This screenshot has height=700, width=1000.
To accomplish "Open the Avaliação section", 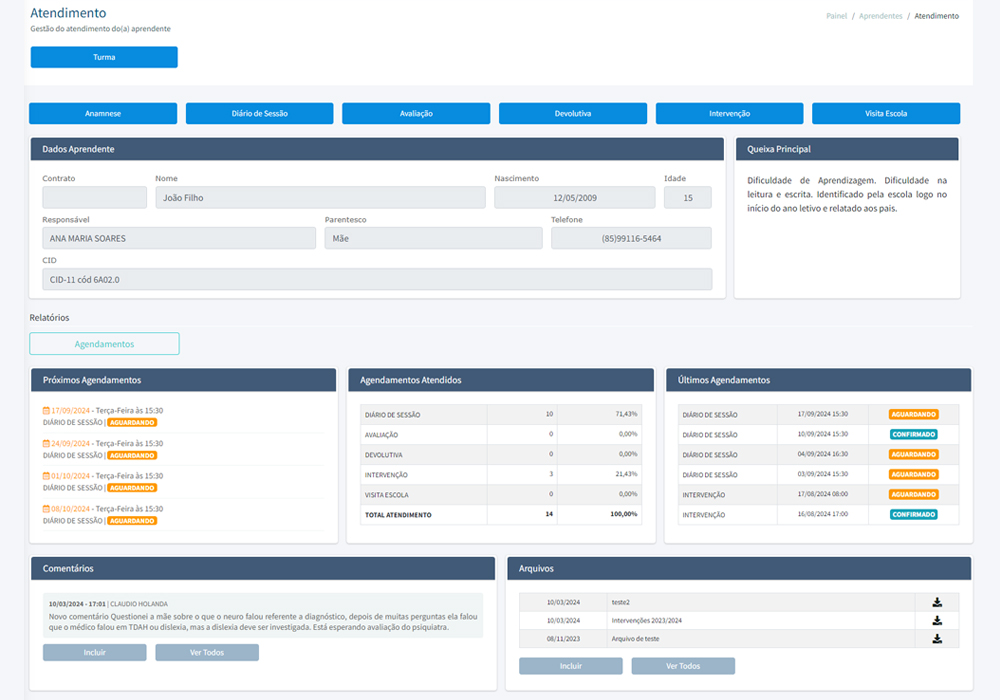I will click(416, 113).
